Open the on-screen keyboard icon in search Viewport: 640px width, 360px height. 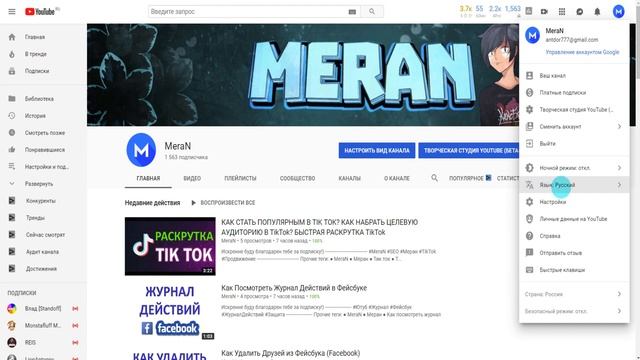point(352,12)
